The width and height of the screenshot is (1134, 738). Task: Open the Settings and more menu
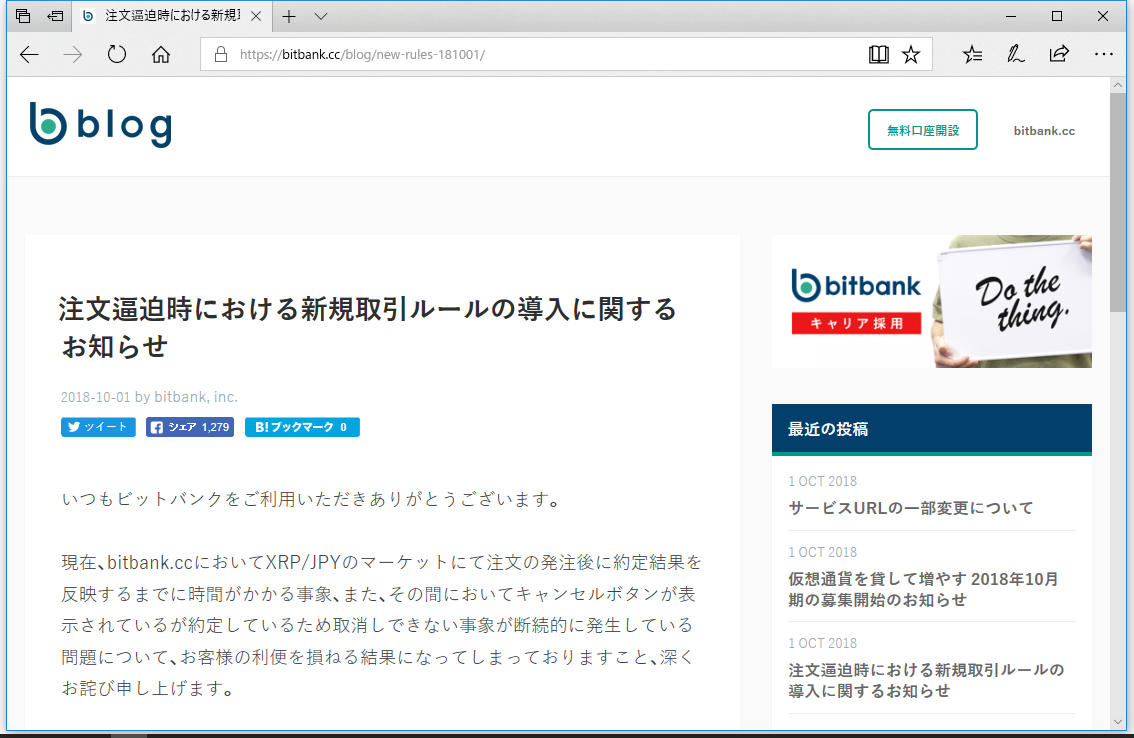[x=1103, y=55]
